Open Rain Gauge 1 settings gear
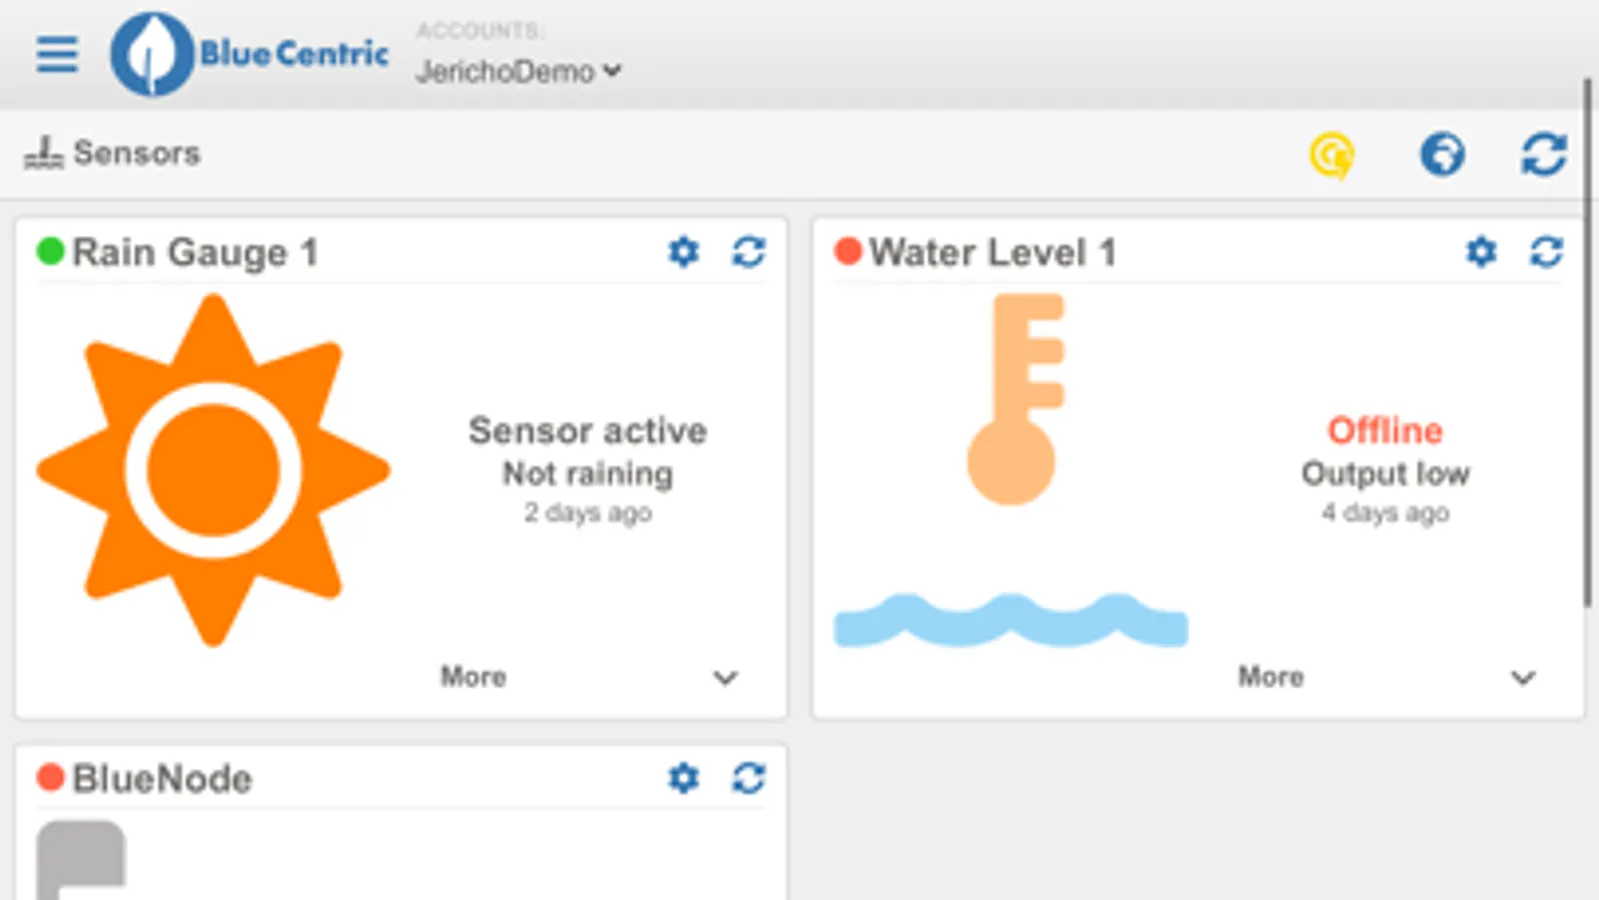1599x900 pixels. point(684,252)
